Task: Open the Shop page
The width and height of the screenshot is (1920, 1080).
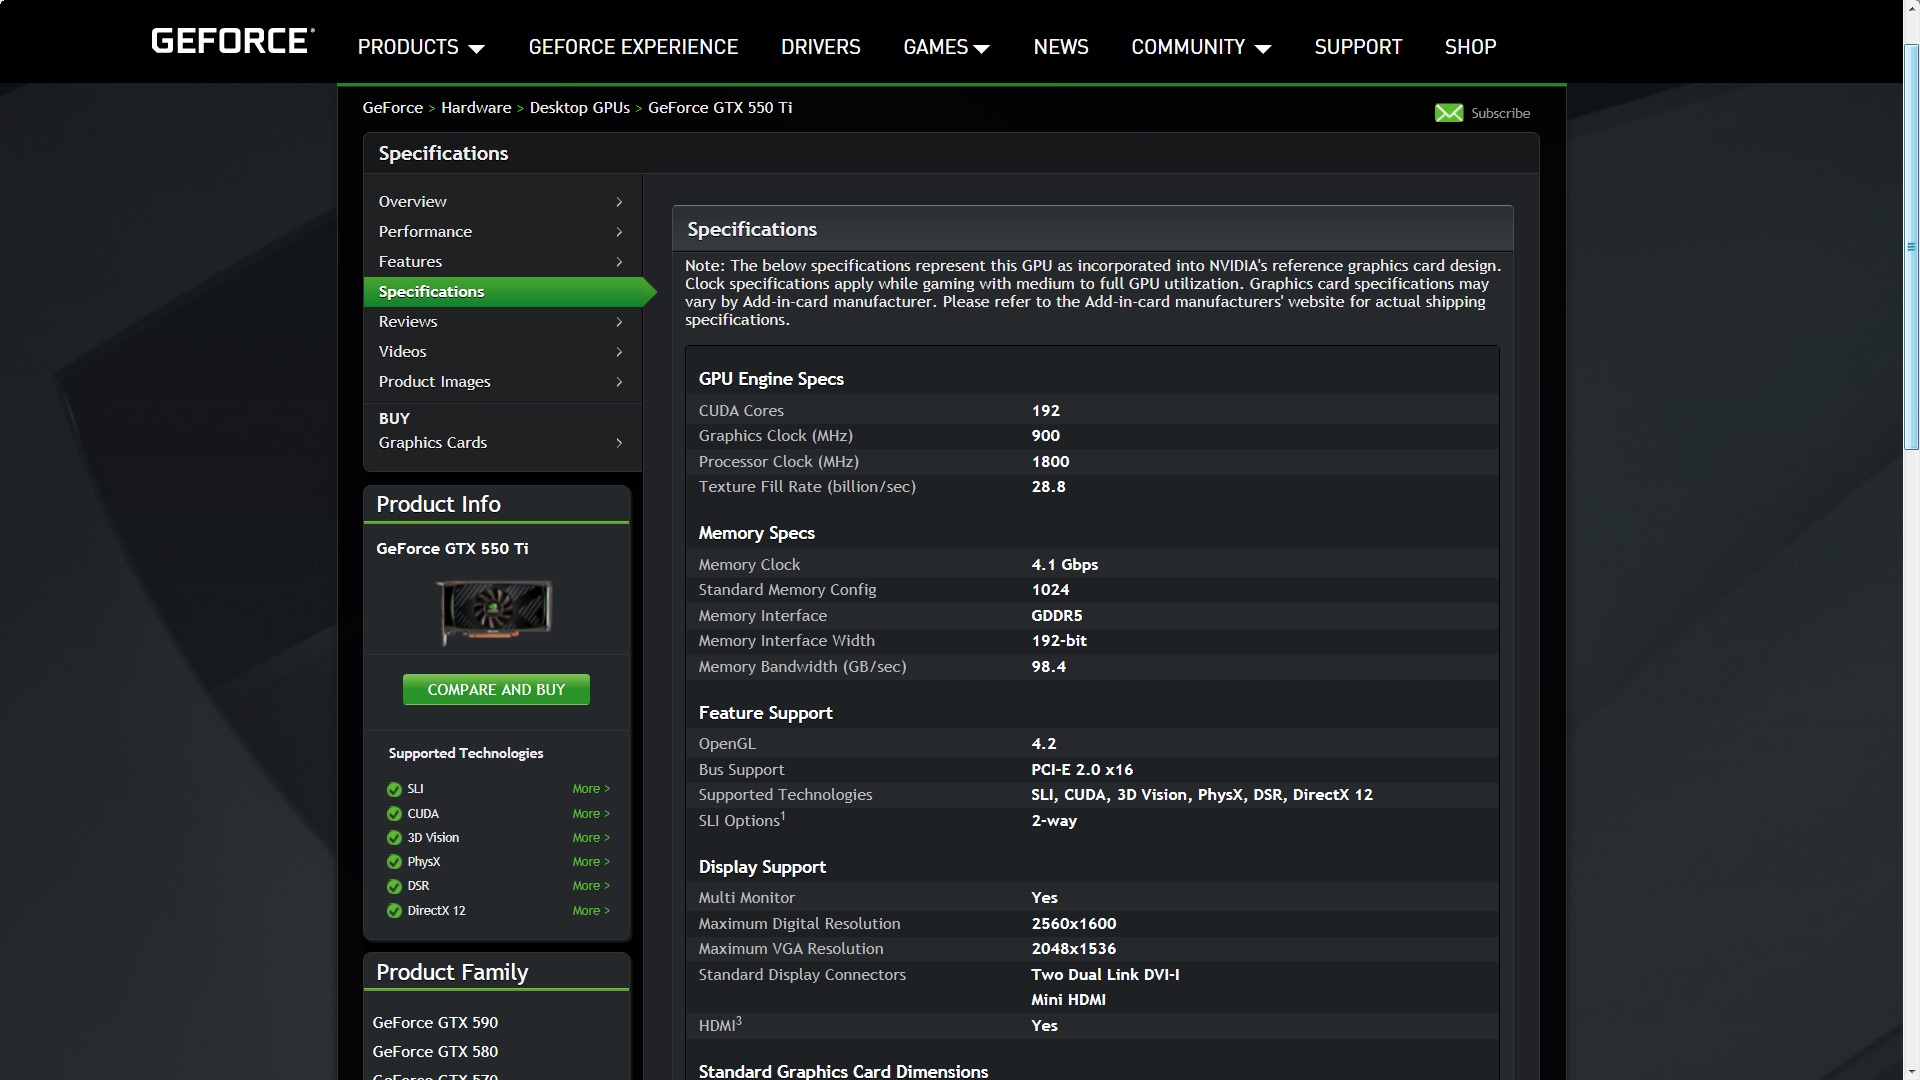Action: point(1470,47)
